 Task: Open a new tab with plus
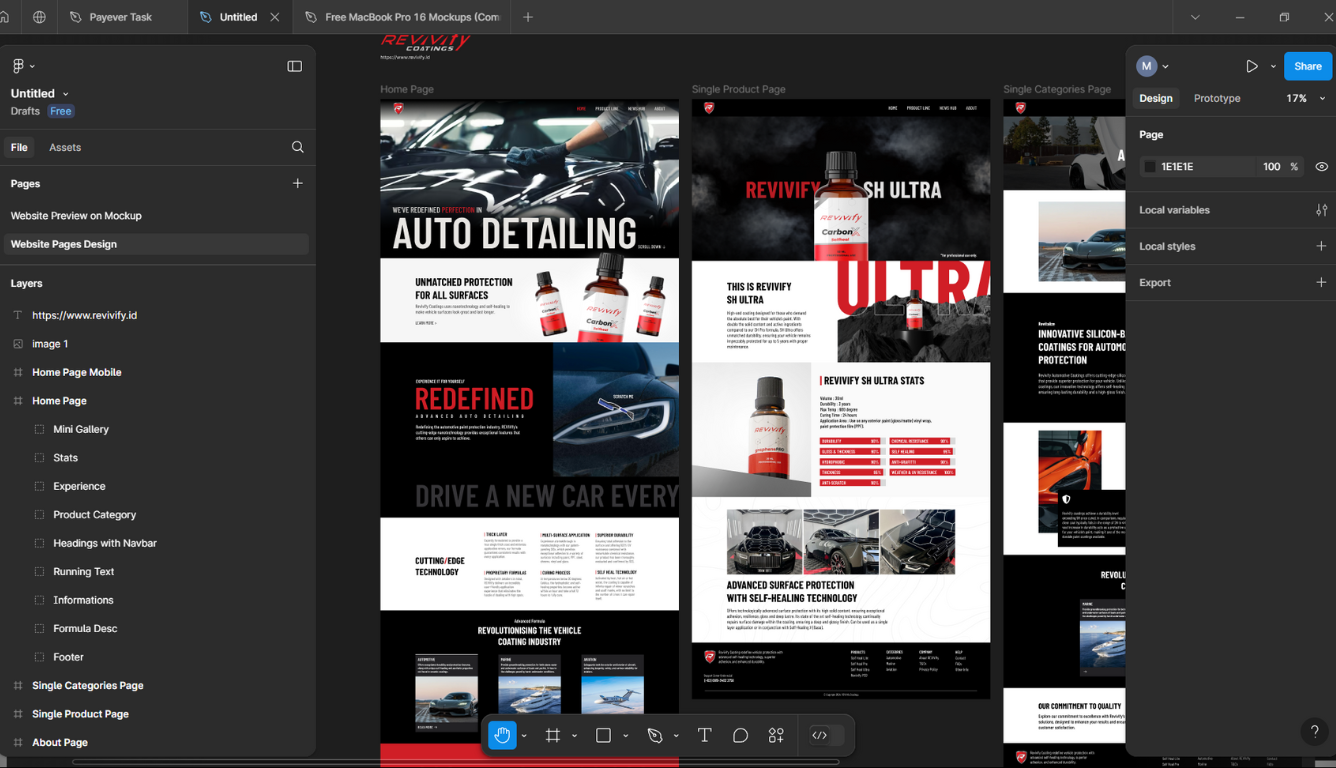pos(528,17)
